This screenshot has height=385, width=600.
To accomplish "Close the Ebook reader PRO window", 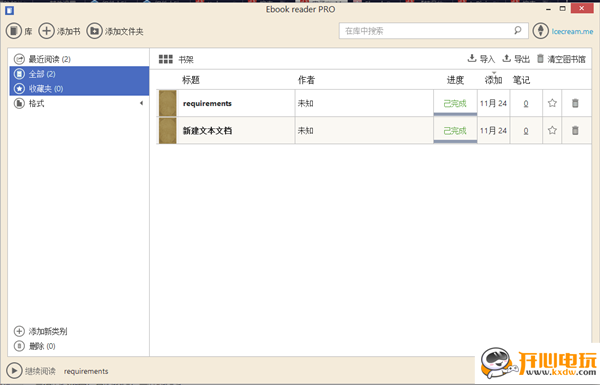I will [x=582, y=8].
